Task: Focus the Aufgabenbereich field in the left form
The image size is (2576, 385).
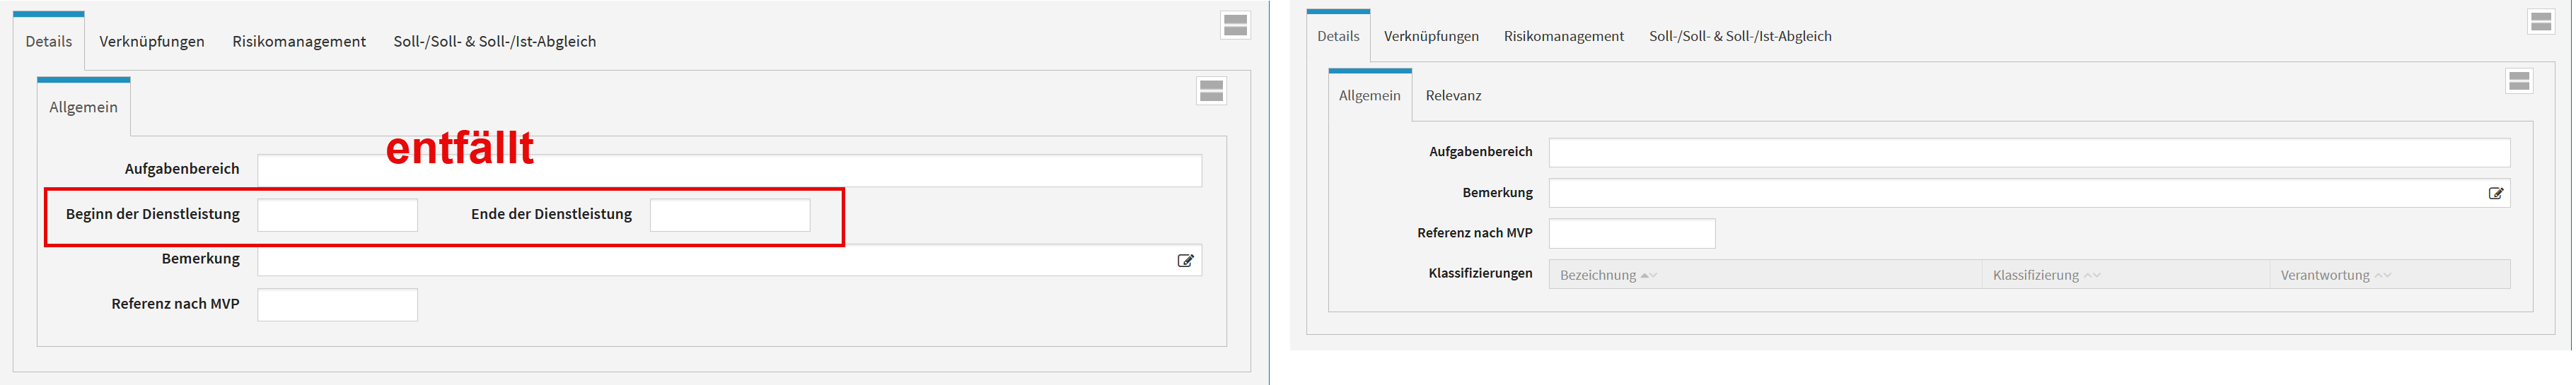Action: click(x=729, y=170)
